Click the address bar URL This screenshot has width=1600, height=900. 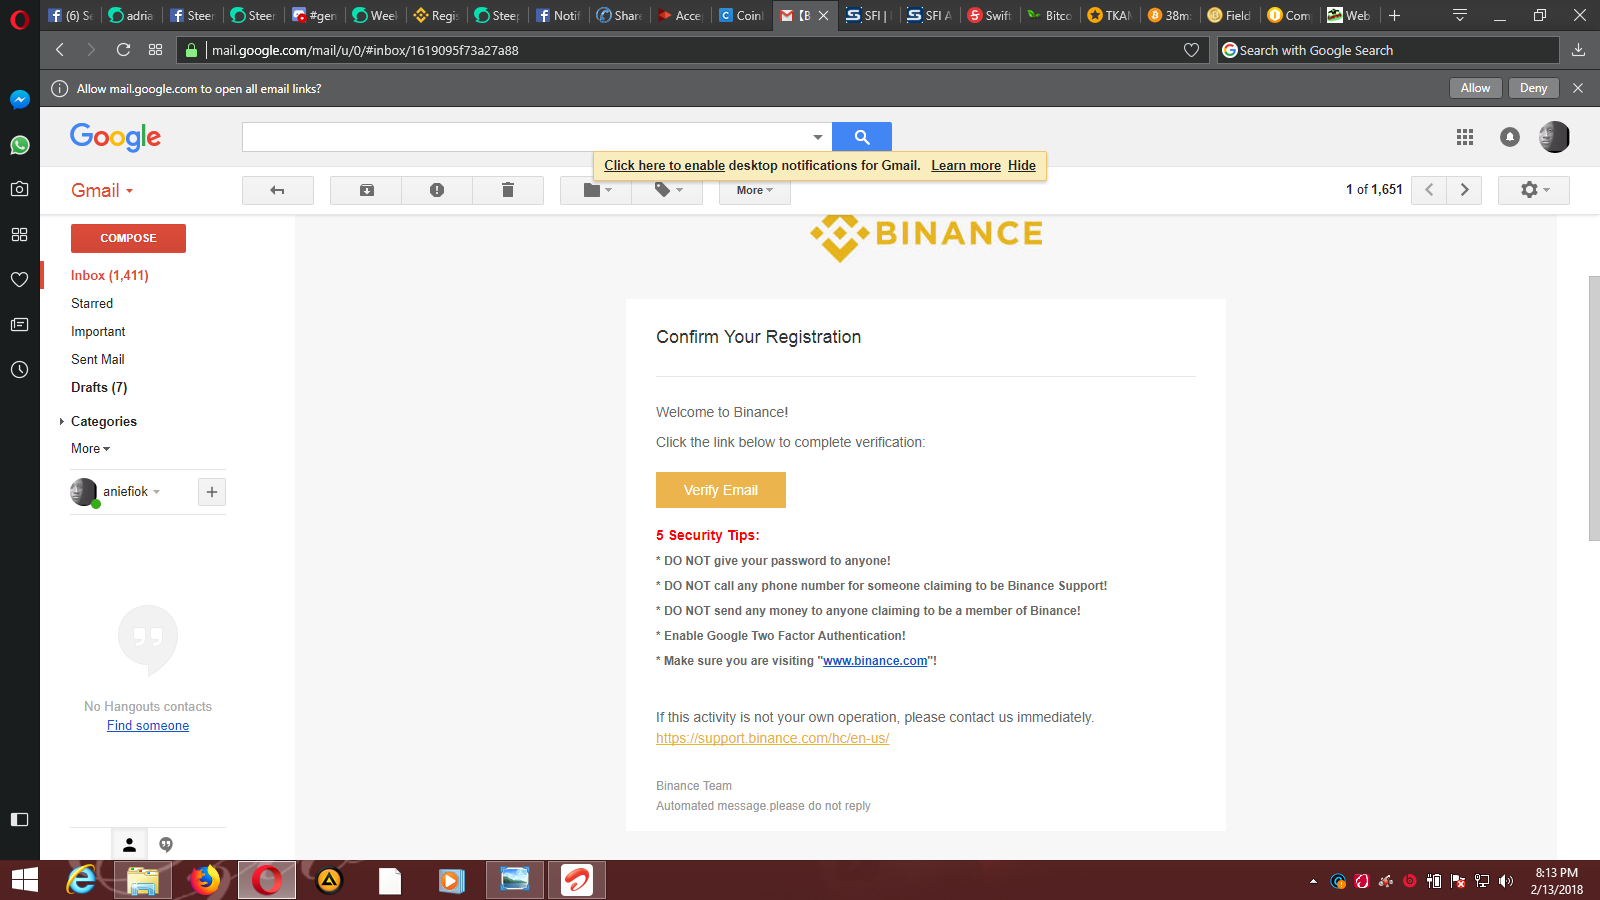pyautogui.click(x=365, y=50)
